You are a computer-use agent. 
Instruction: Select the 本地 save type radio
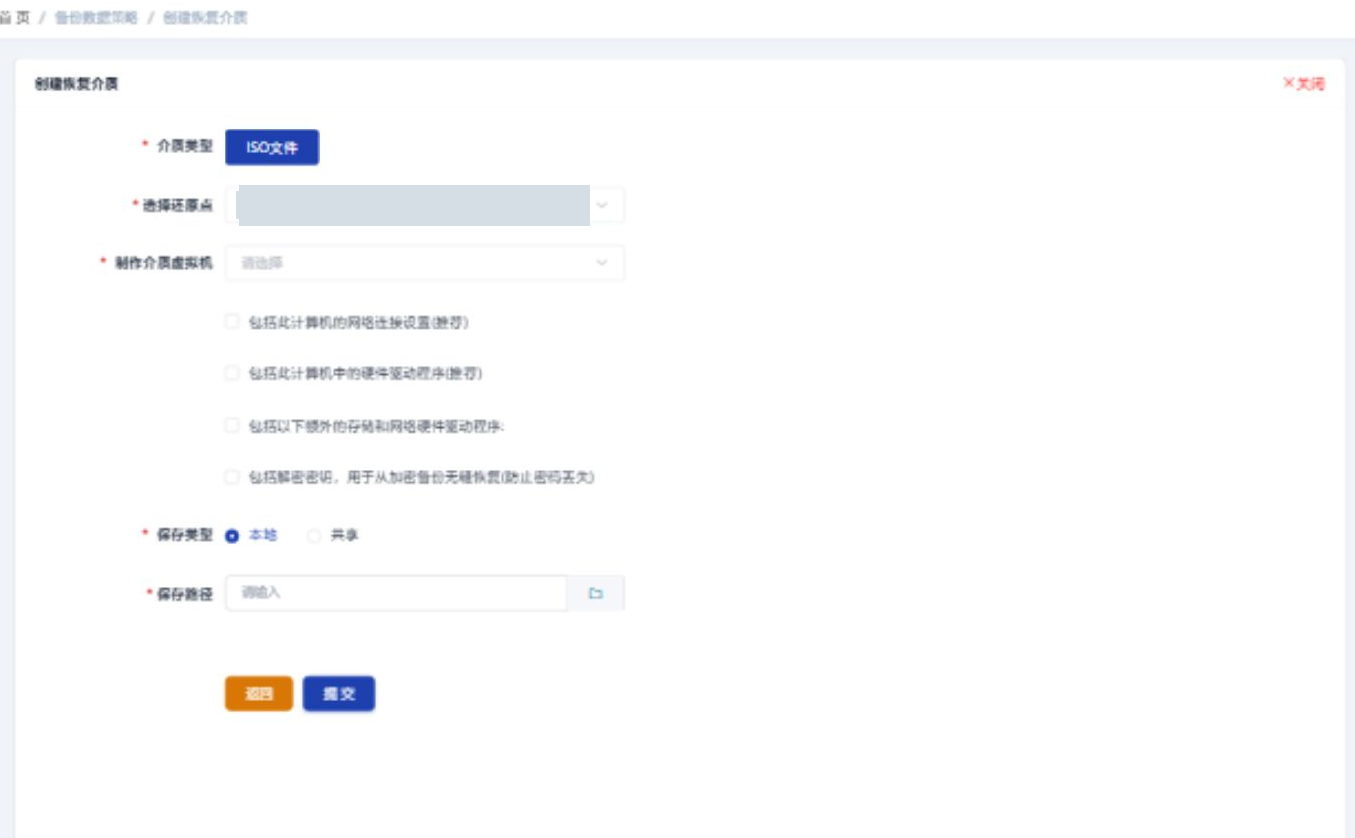(x=232, y=536)
